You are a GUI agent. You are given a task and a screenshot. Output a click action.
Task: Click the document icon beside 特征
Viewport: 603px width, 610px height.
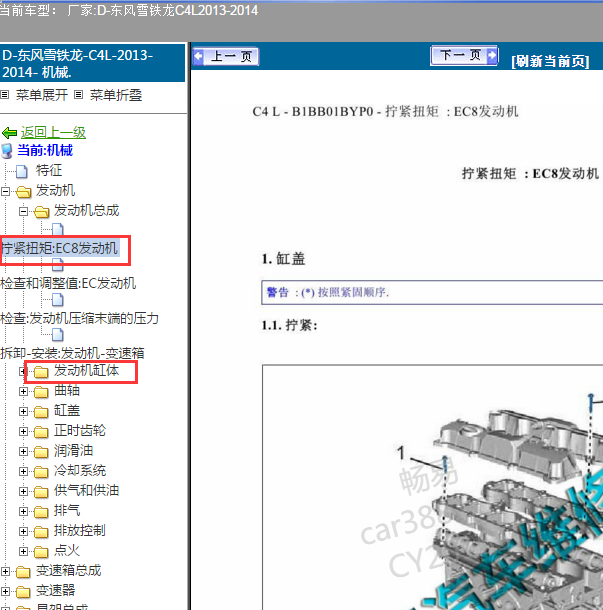coord(22,171)
